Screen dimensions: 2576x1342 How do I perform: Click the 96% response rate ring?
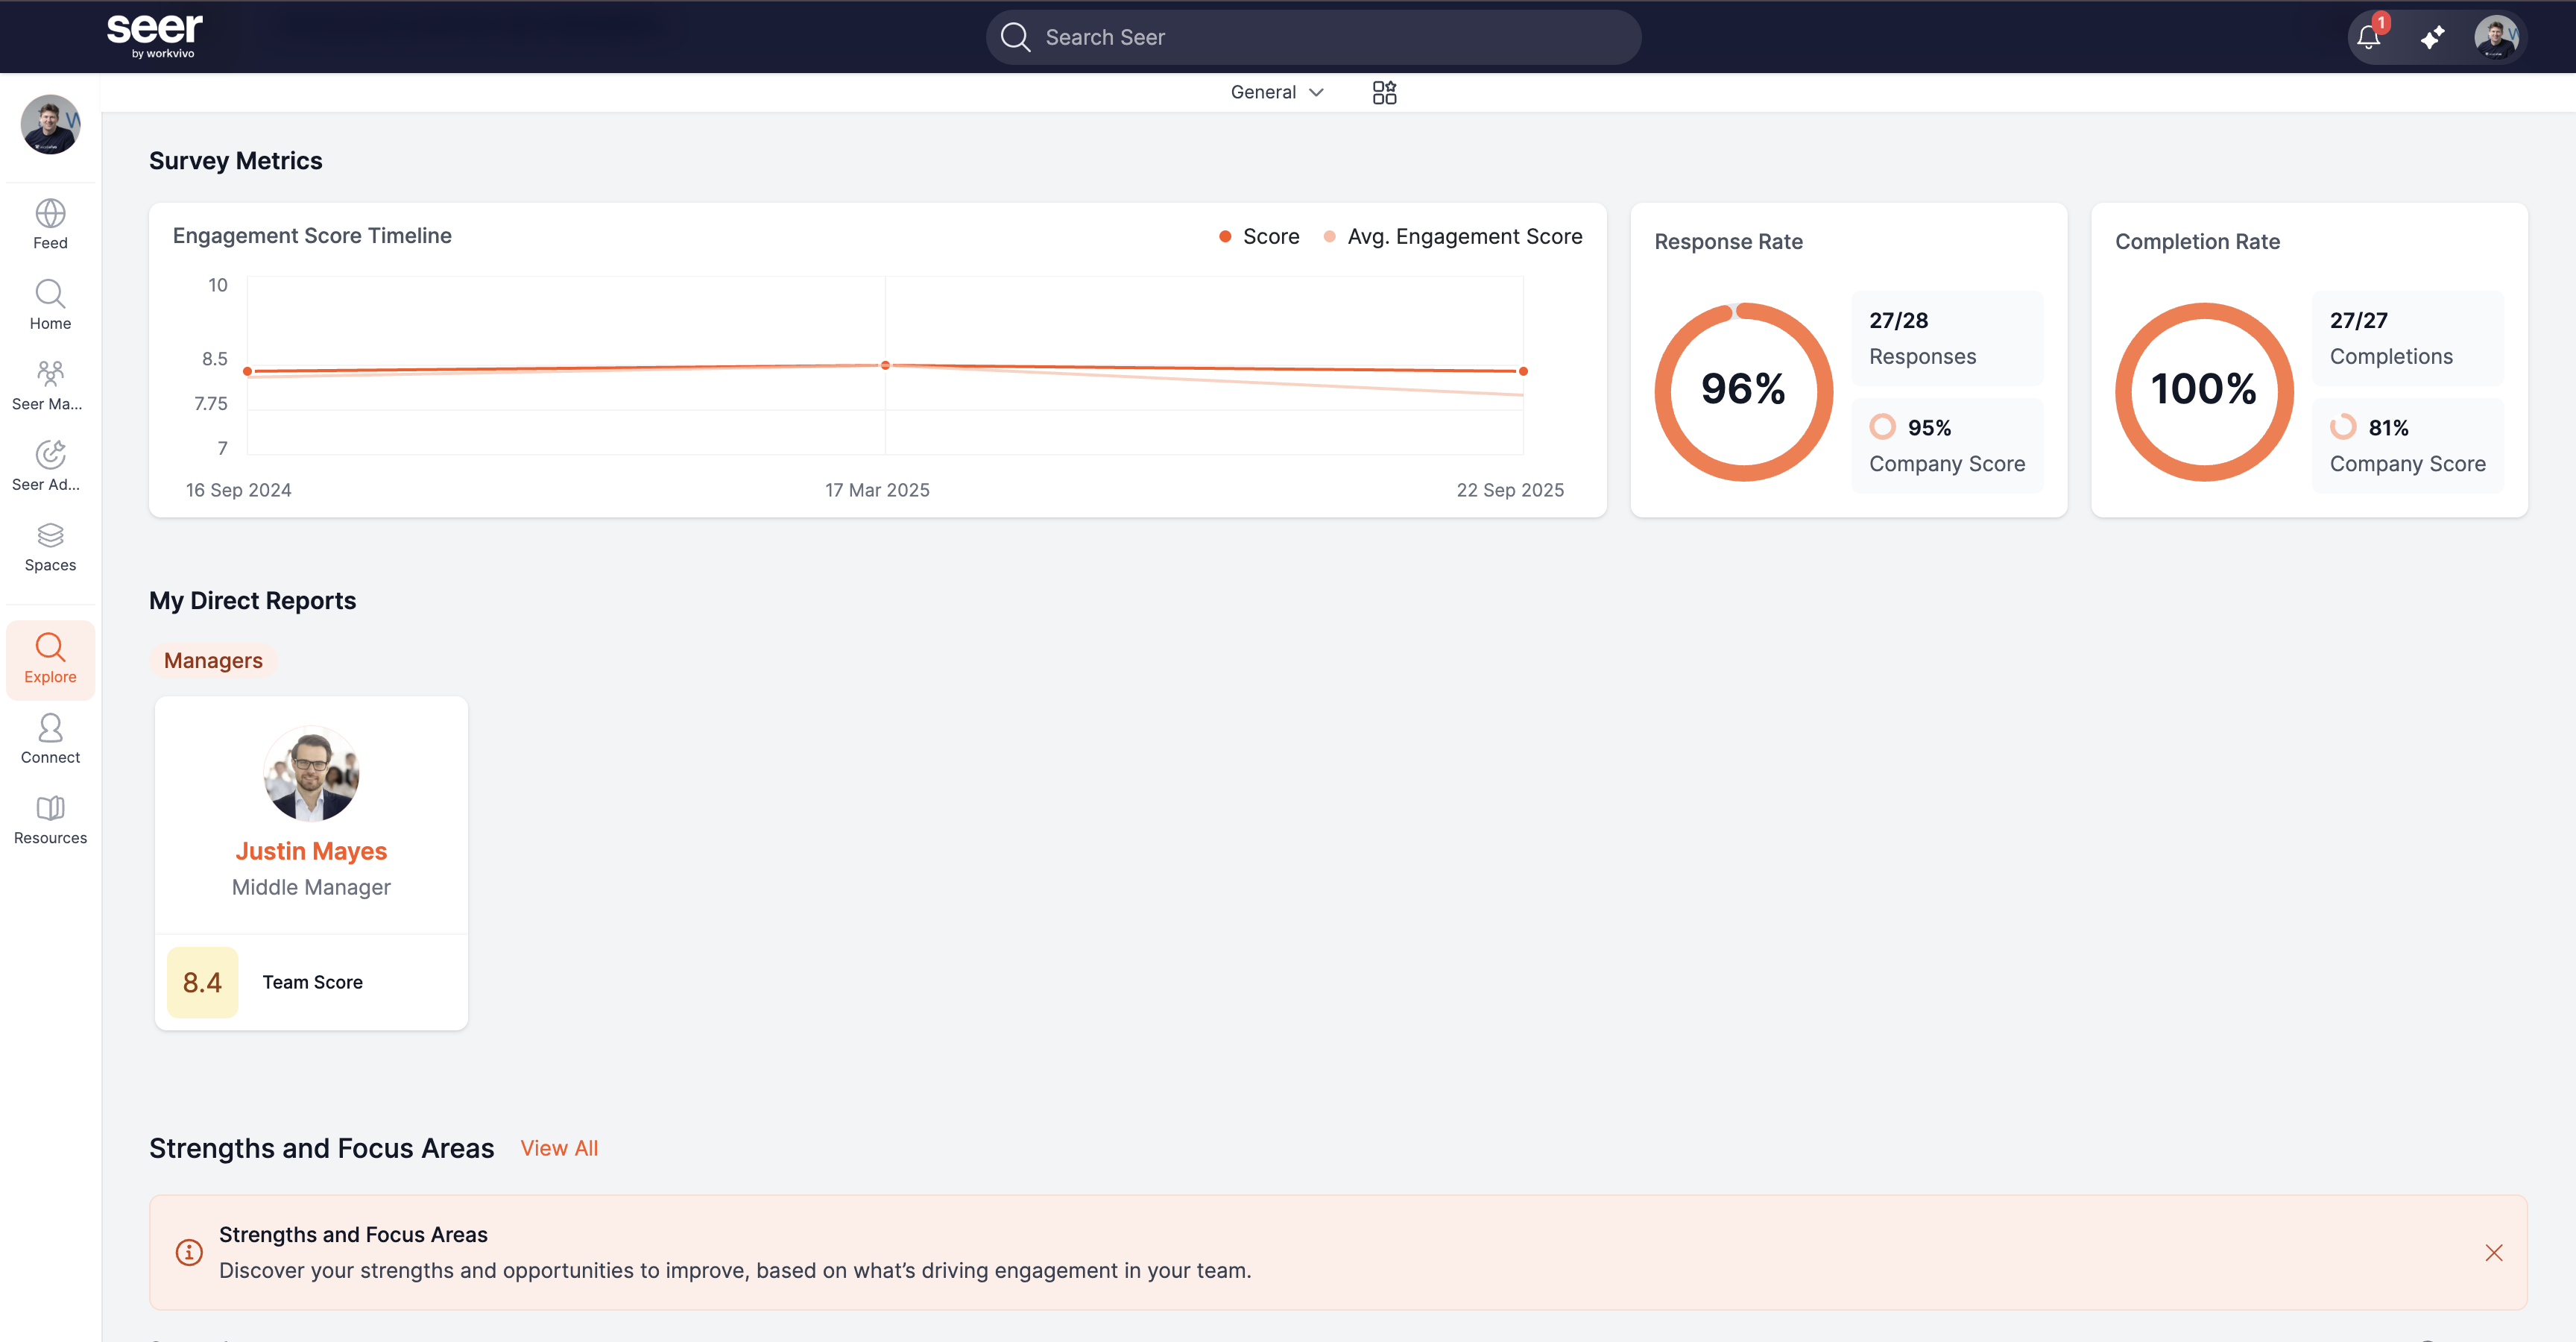pyautogui.click(x=1743, y=391)
